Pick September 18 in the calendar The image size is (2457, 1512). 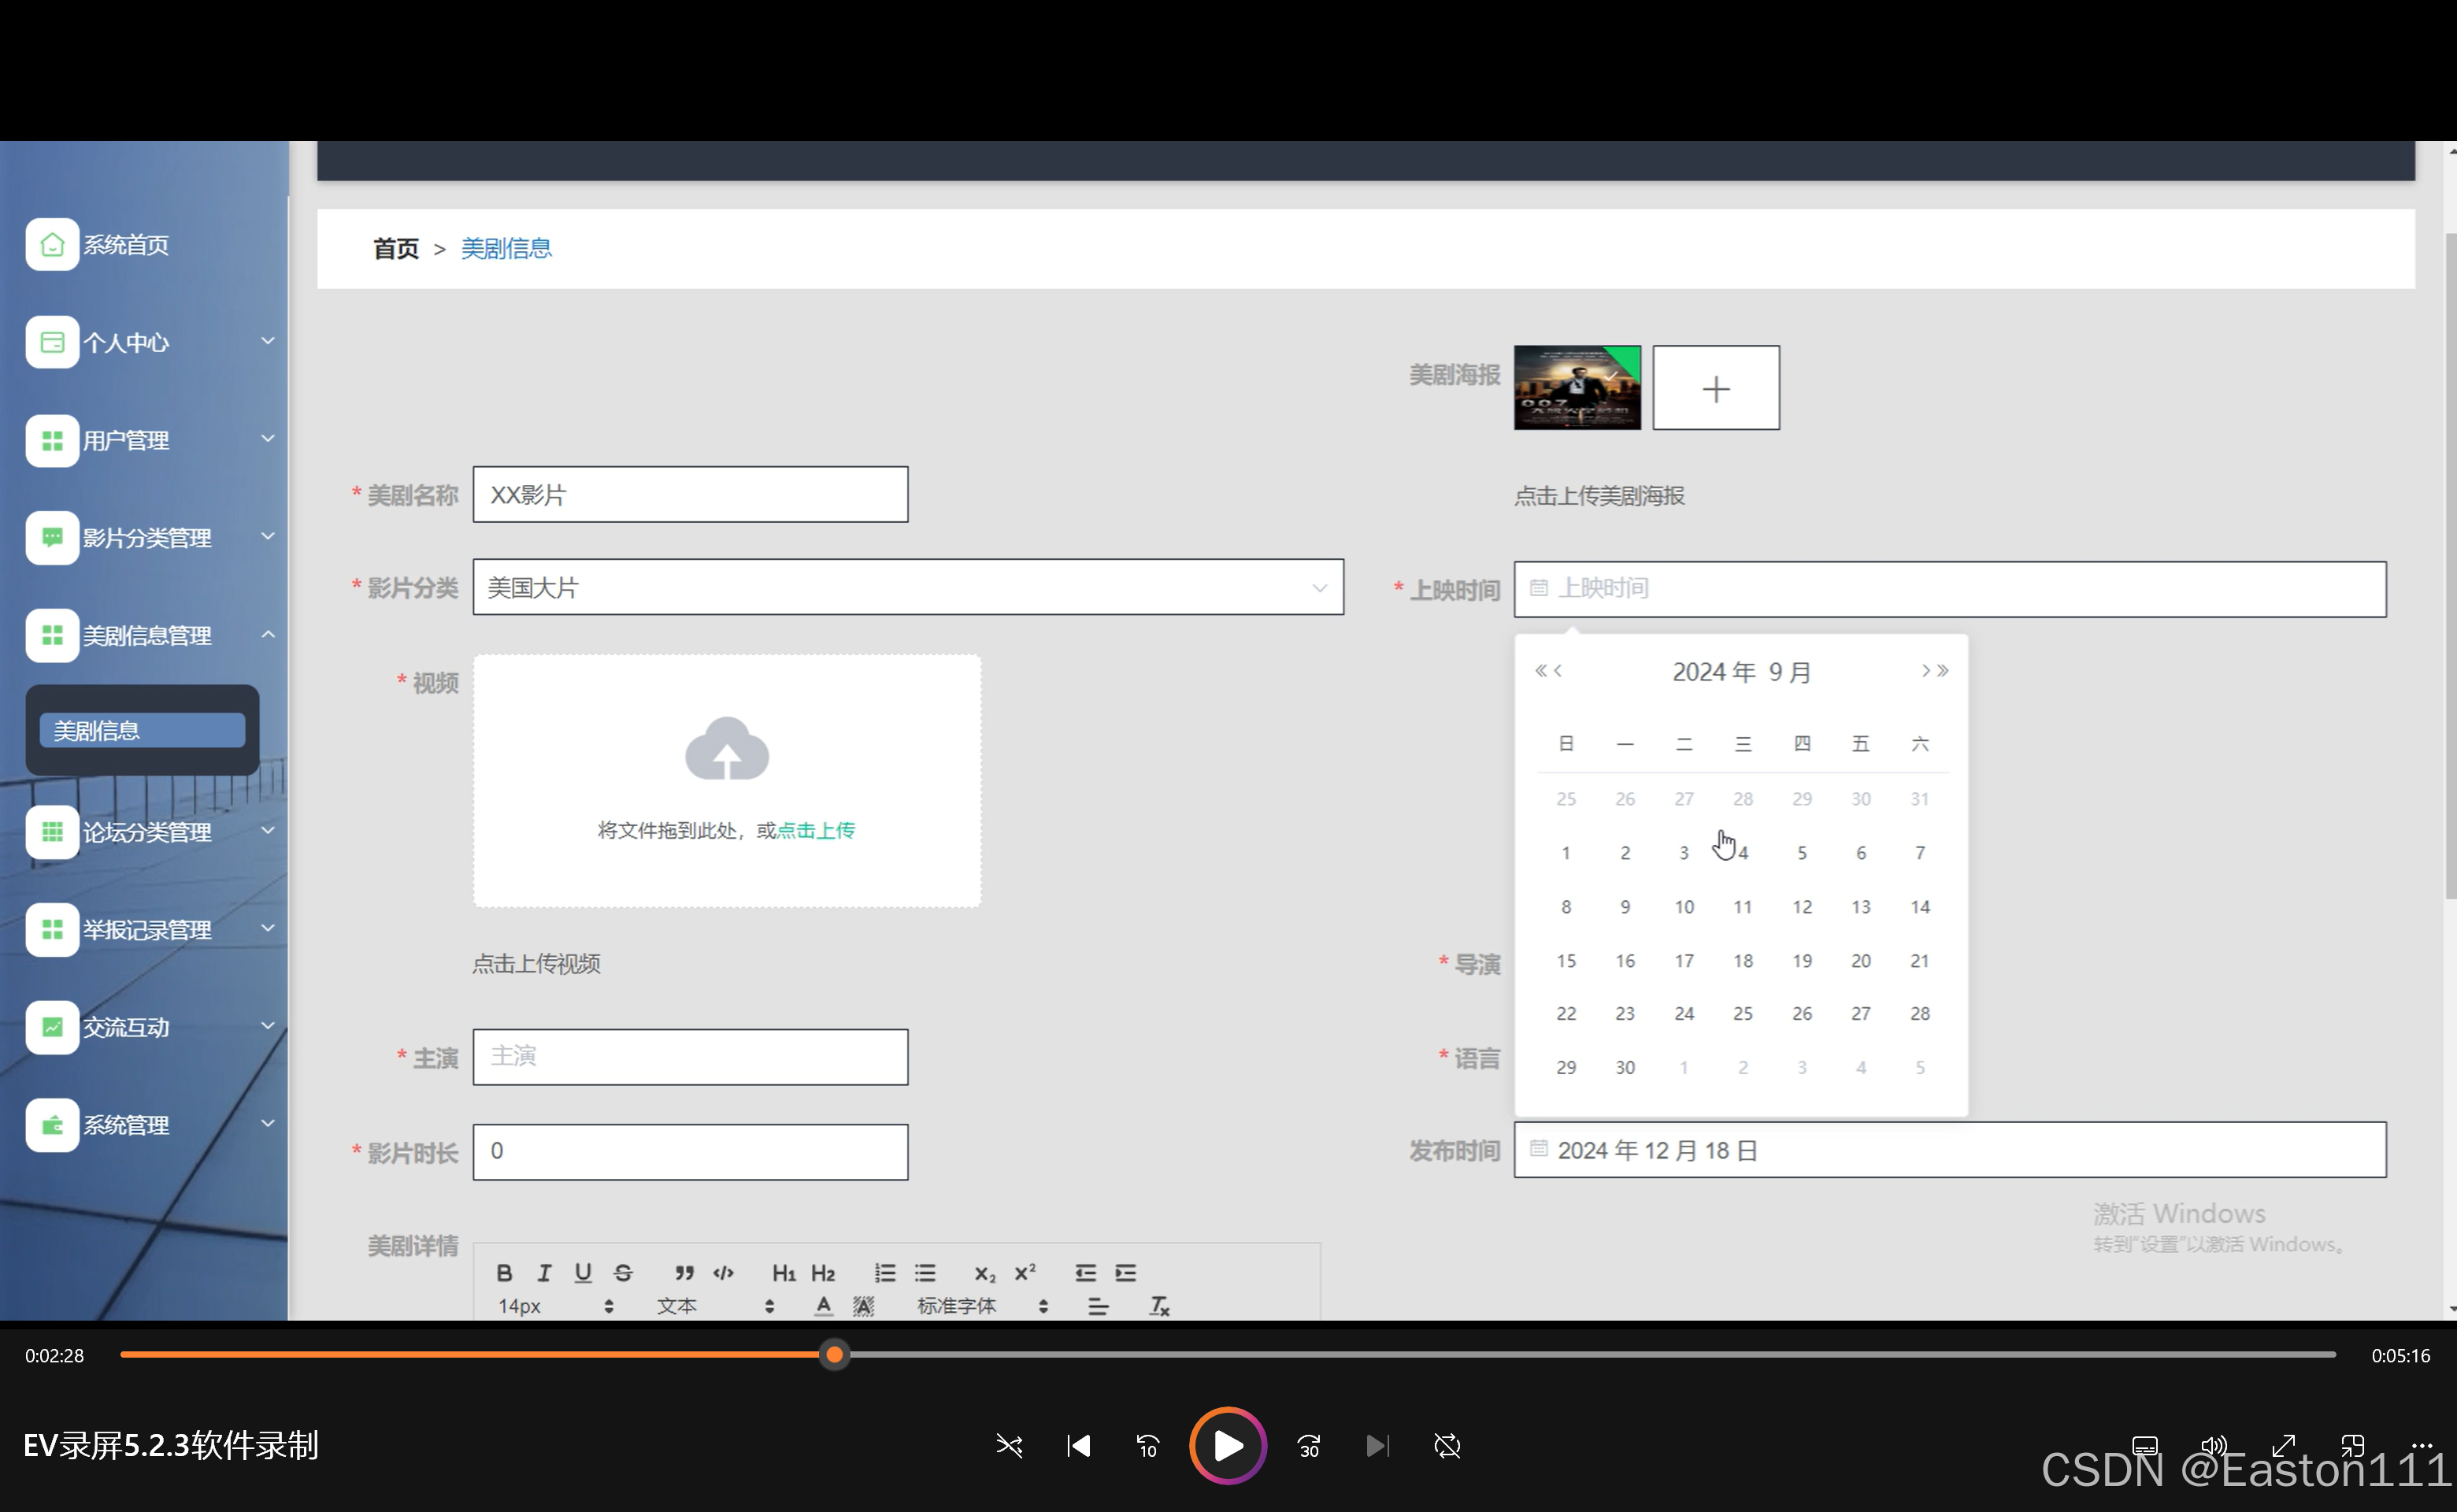click(x=1742, y=960)
